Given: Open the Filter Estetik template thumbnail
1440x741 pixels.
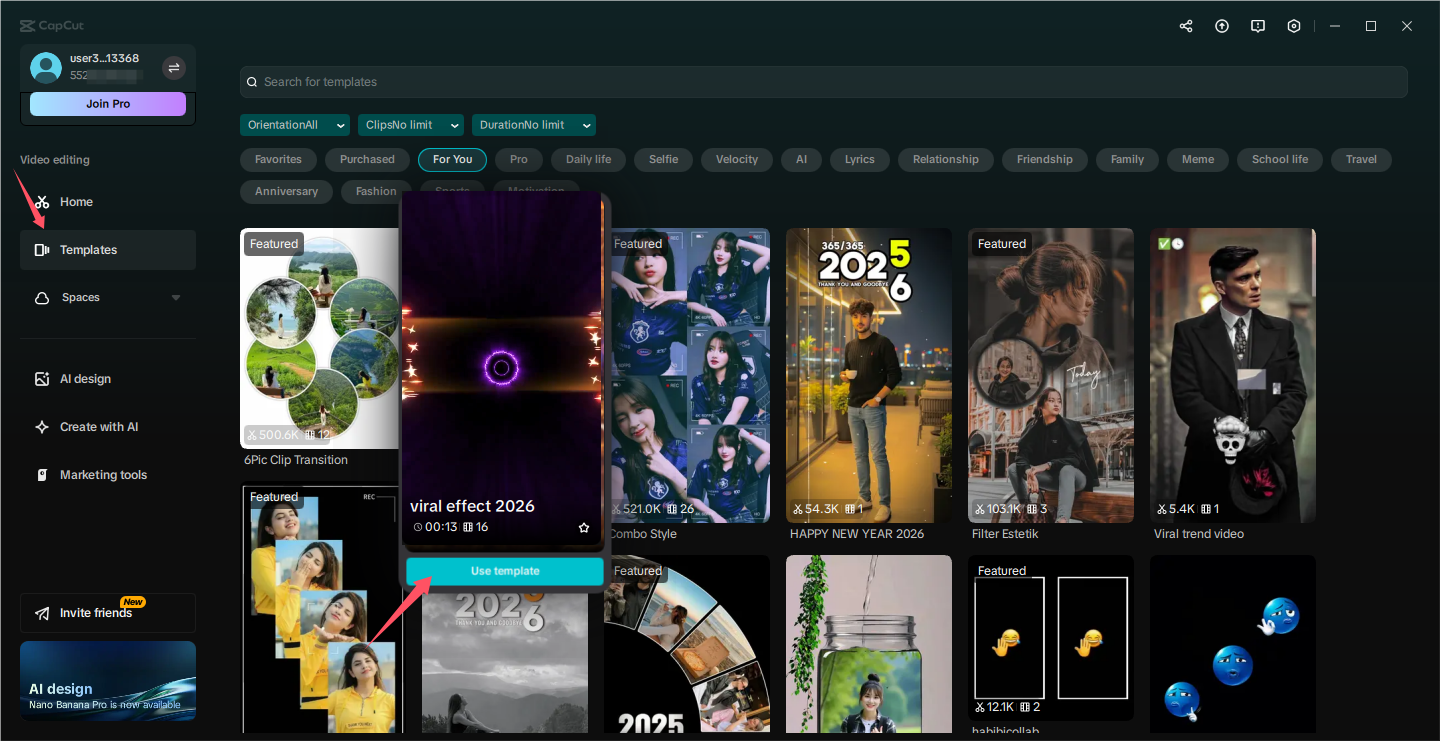Looking at the screenshot, I should (x=1051, y=375).
